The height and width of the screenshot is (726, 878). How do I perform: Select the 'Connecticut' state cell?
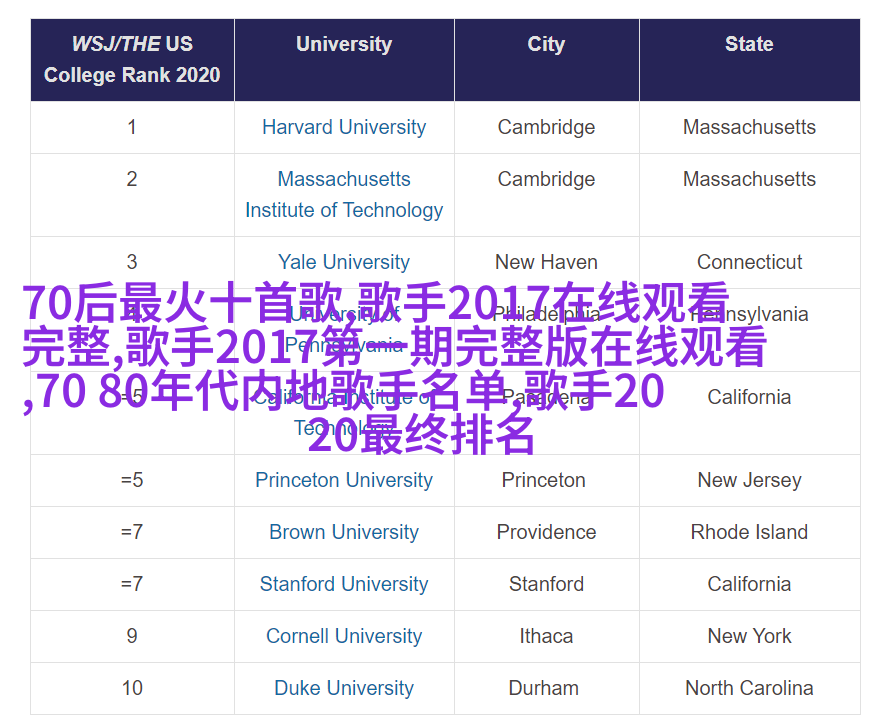coord(749,262)
